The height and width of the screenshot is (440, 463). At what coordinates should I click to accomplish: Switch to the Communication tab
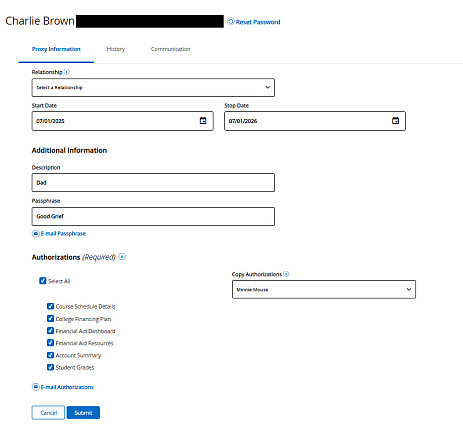(170, 49)
